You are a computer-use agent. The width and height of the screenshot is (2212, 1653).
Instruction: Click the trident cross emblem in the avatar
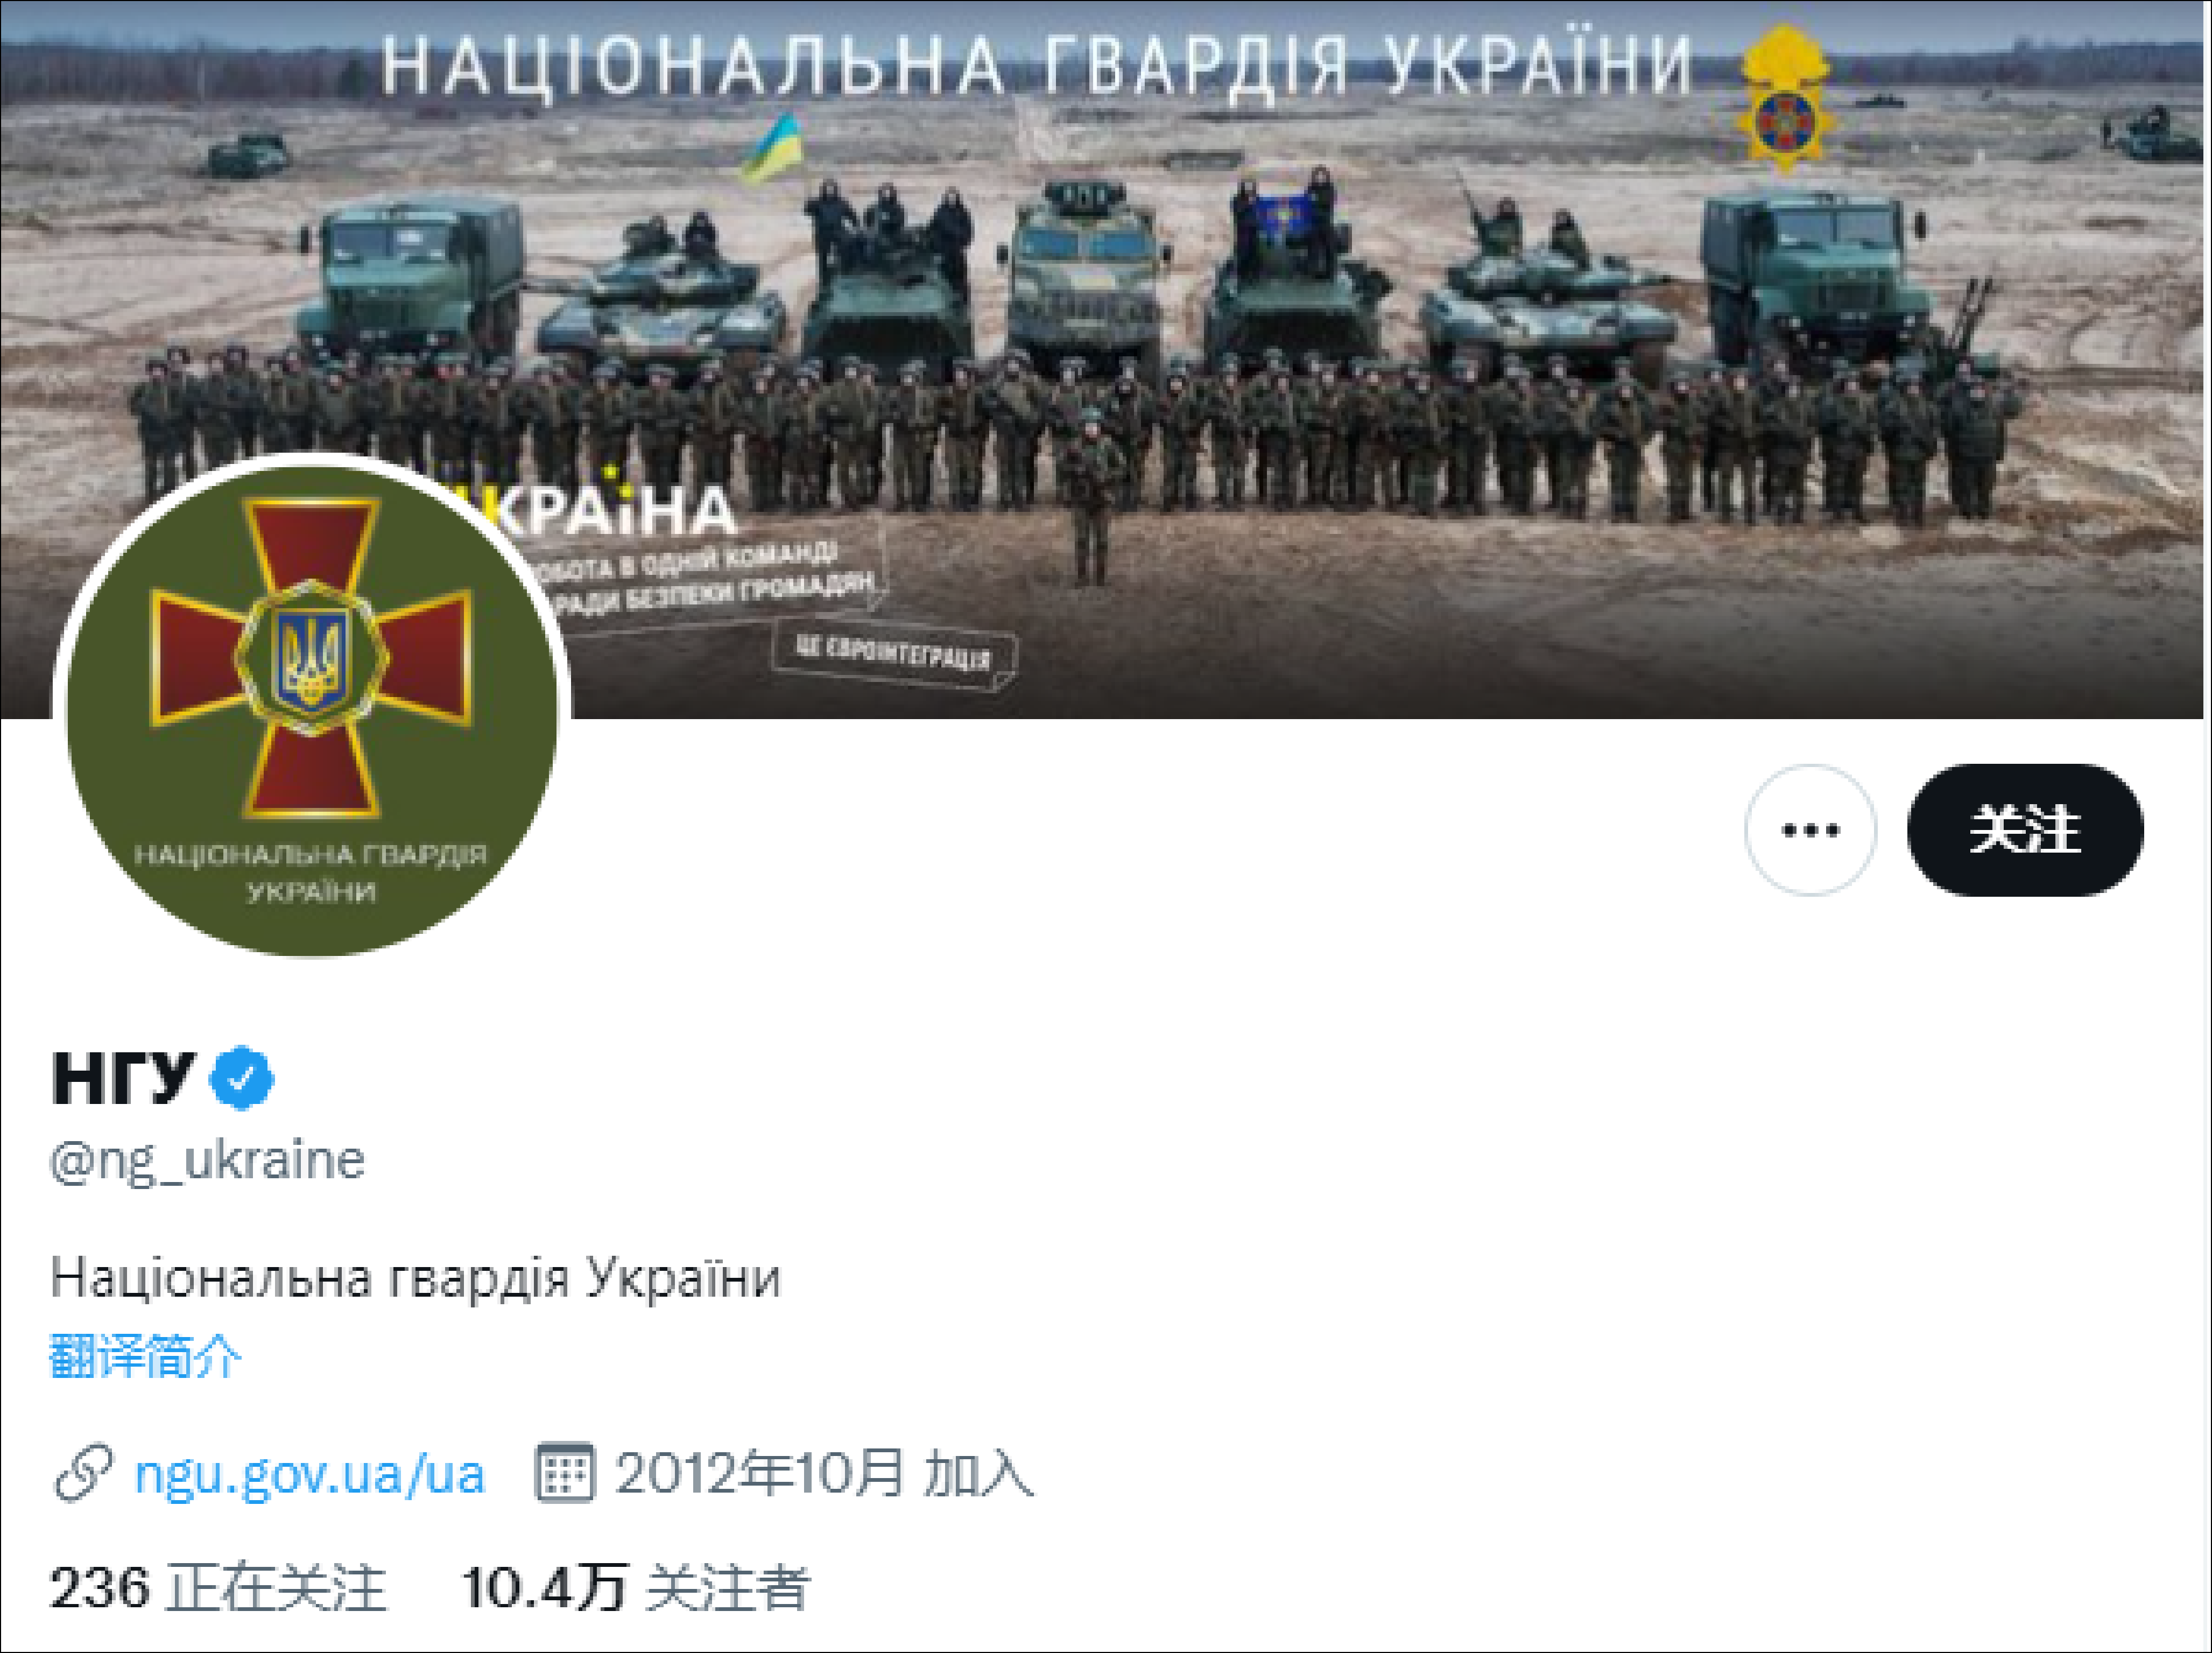pos(311,658)
